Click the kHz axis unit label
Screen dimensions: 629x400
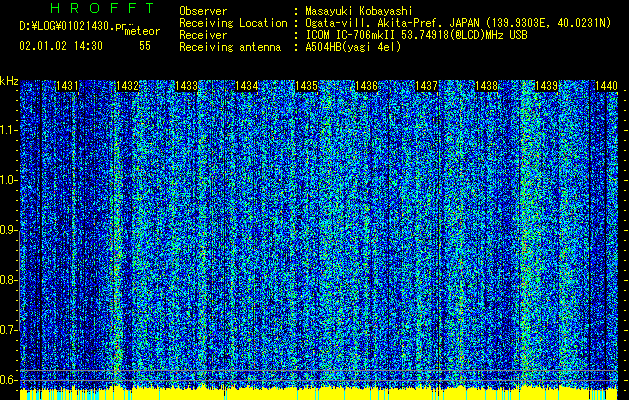tap(9, 81)
